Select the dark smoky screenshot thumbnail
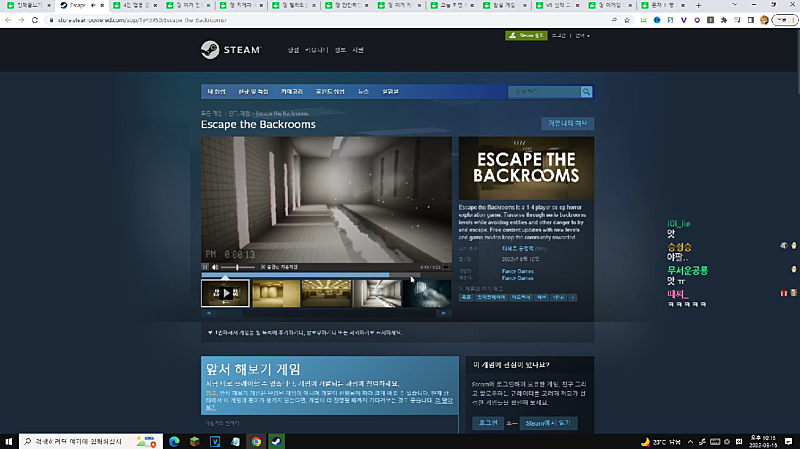Viewport: 800px width, 449px height. (427, 293)
